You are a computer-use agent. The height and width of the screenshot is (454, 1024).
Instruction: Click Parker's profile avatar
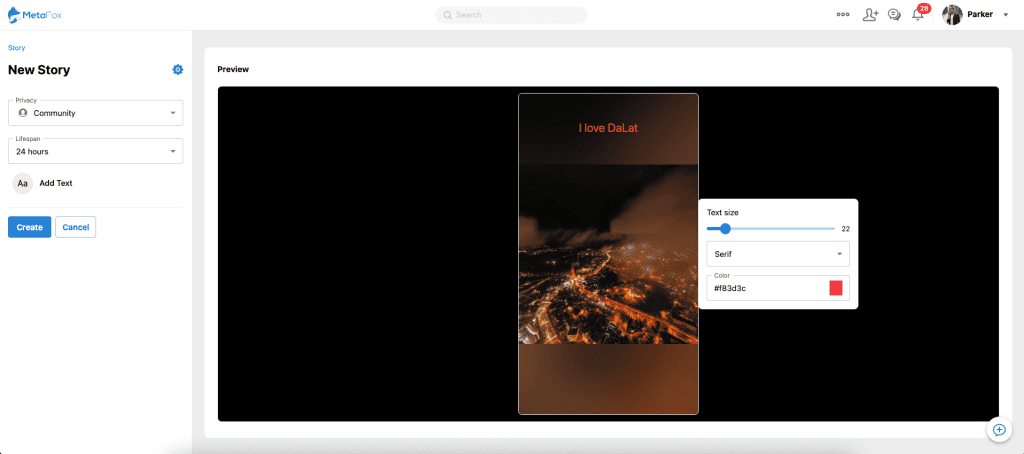click(952, 15)
